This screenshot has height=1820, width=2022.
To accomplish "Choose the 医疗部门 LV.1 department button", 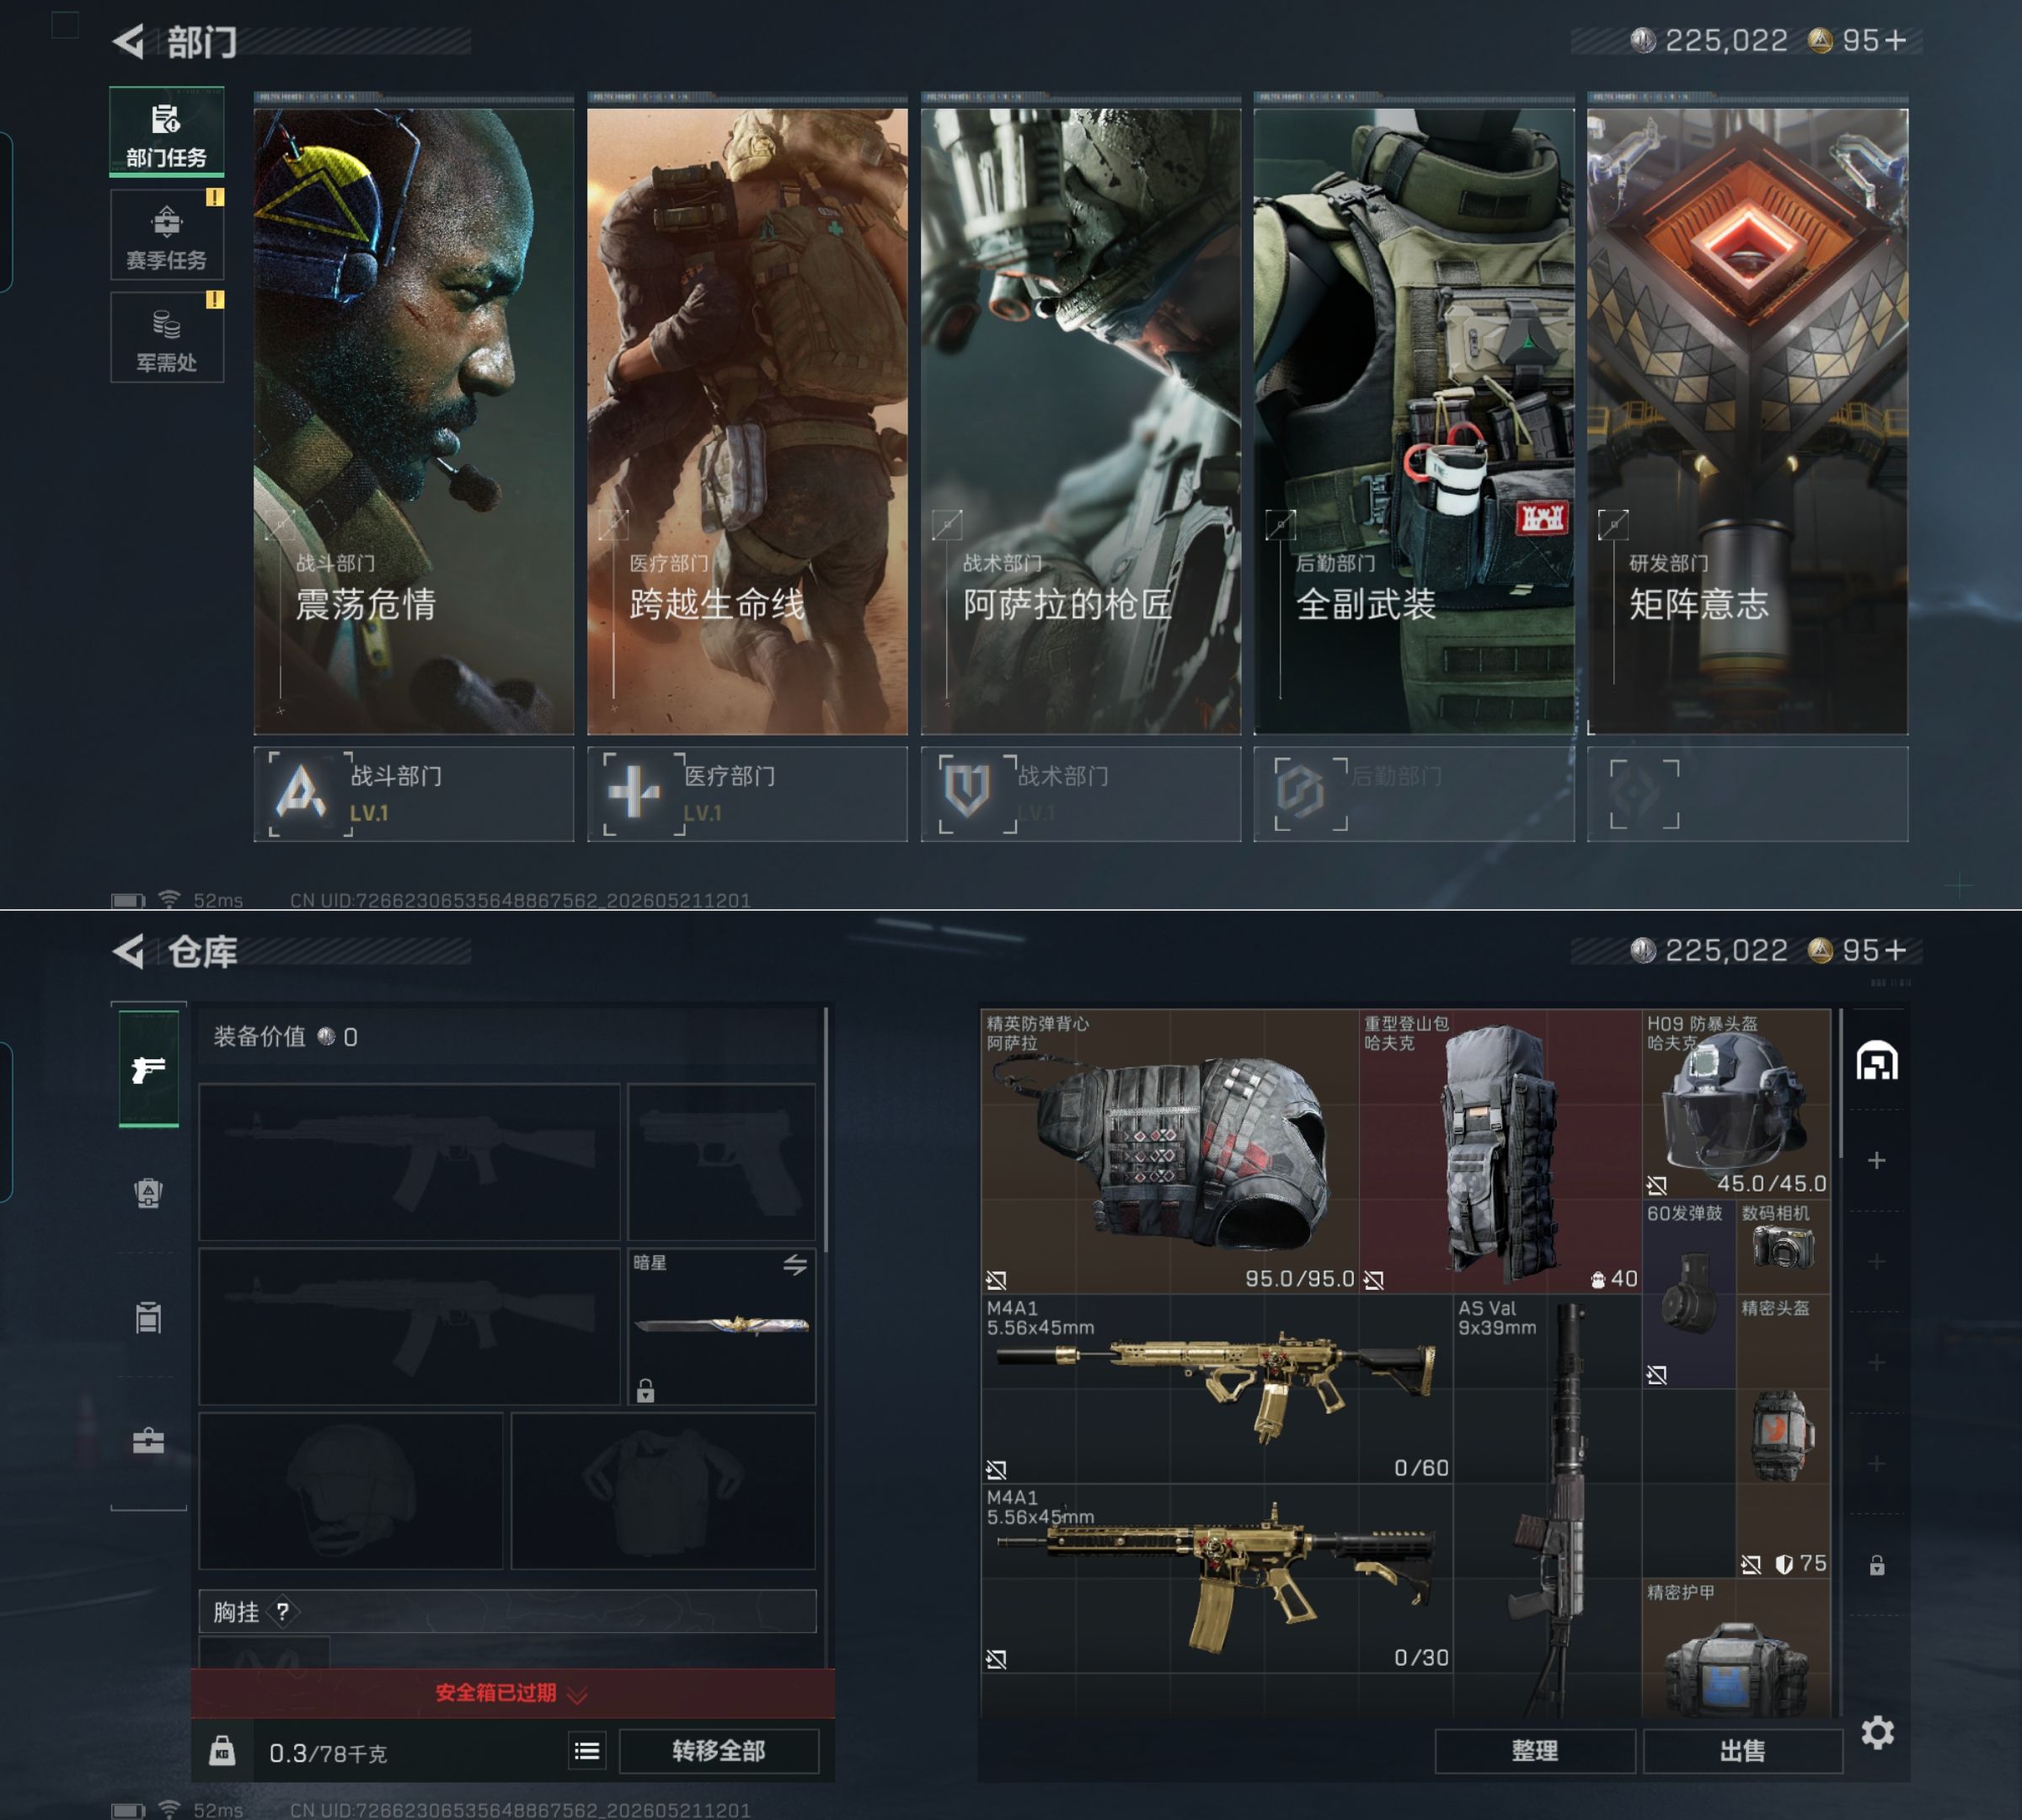I will pyautogui.click(x=747, y=794).
